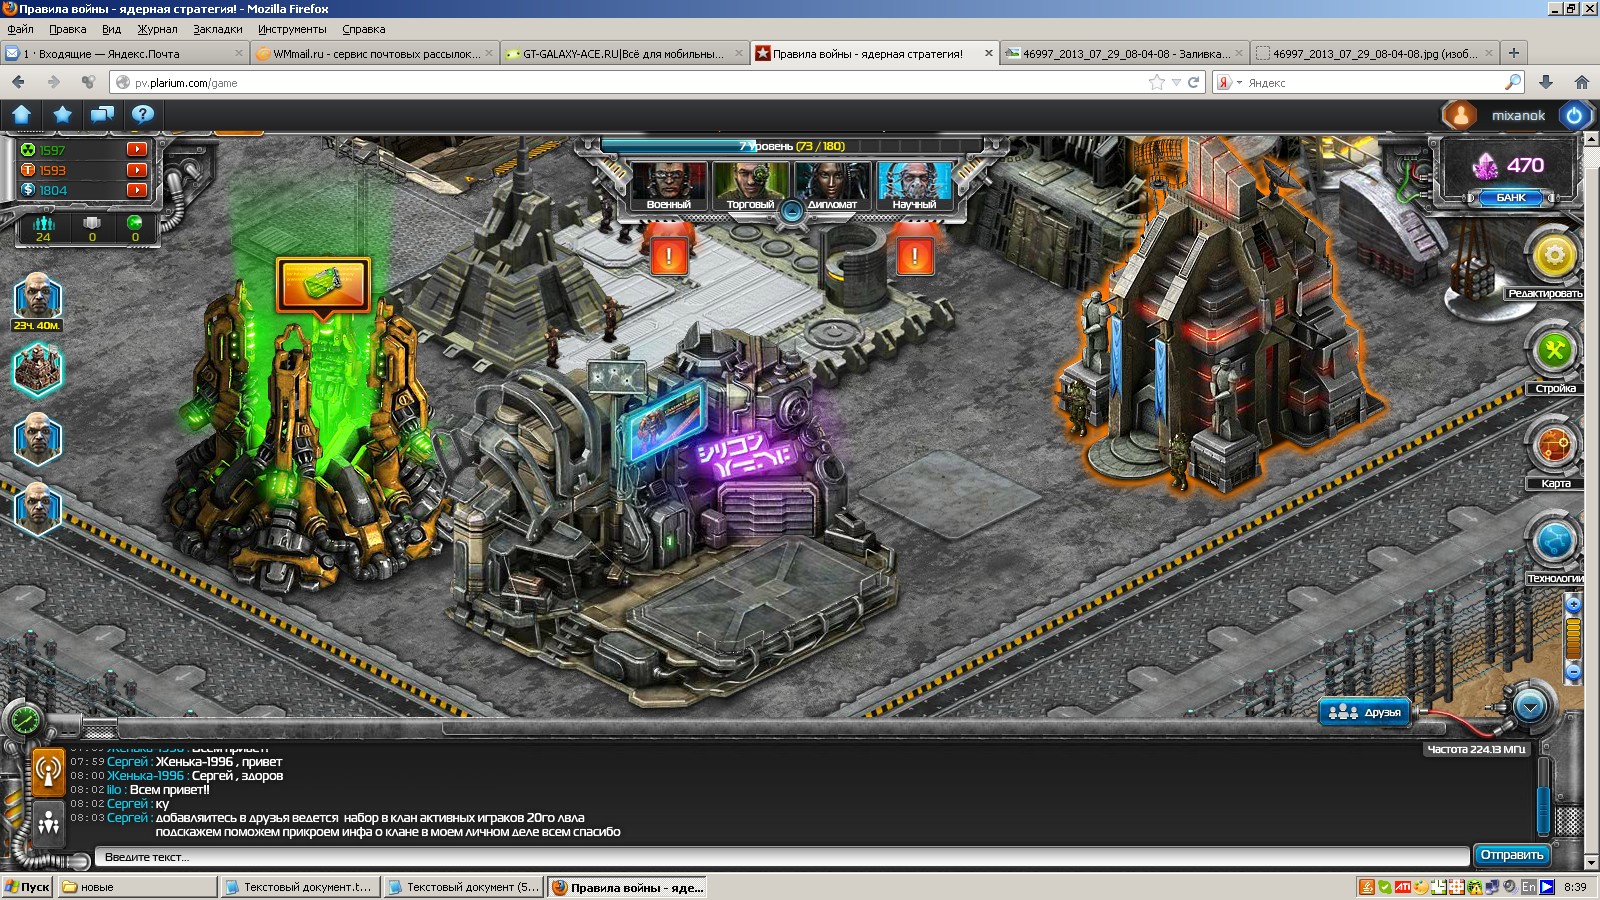Add titanium using the red arrow beside 1593

point(137,170)
